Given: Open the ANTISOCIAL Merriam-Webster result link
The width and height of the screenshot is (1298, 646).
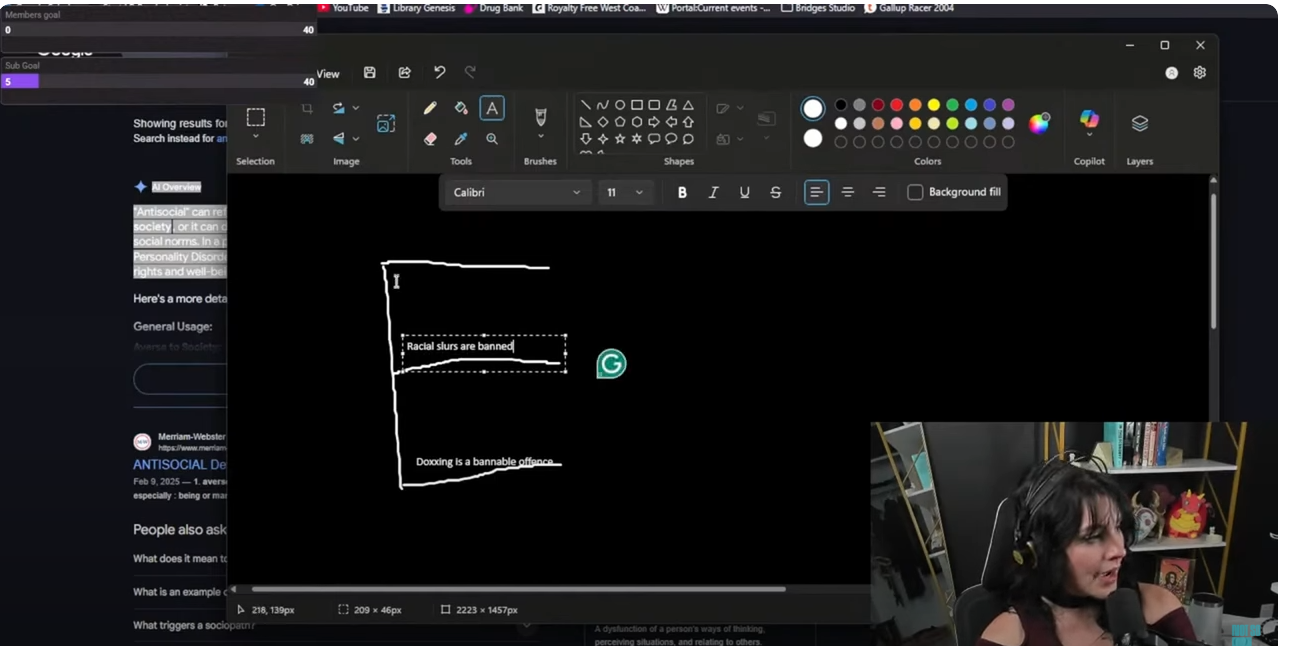Looking at the screenshot, I should click(180, 465).
